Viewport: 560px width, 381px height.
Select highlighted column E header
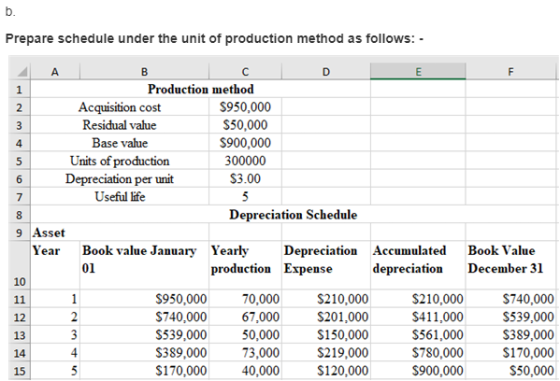click(x=418, y=72)
